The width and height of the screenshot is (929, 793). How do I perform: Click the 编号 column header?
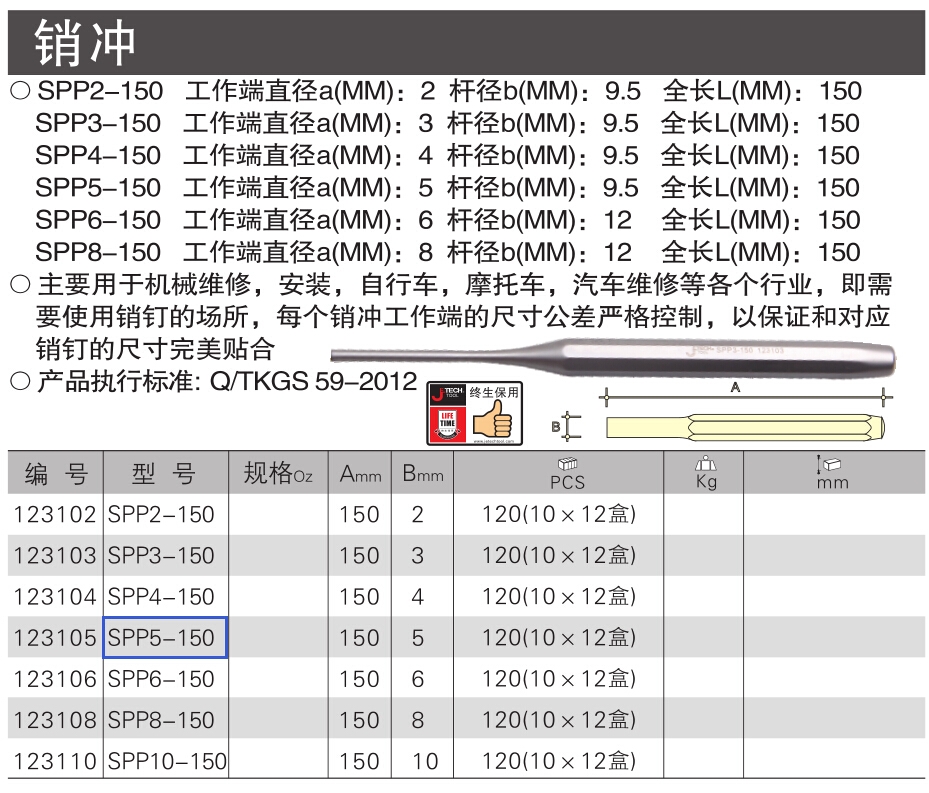pyautogui.click(x=56, y=473)
